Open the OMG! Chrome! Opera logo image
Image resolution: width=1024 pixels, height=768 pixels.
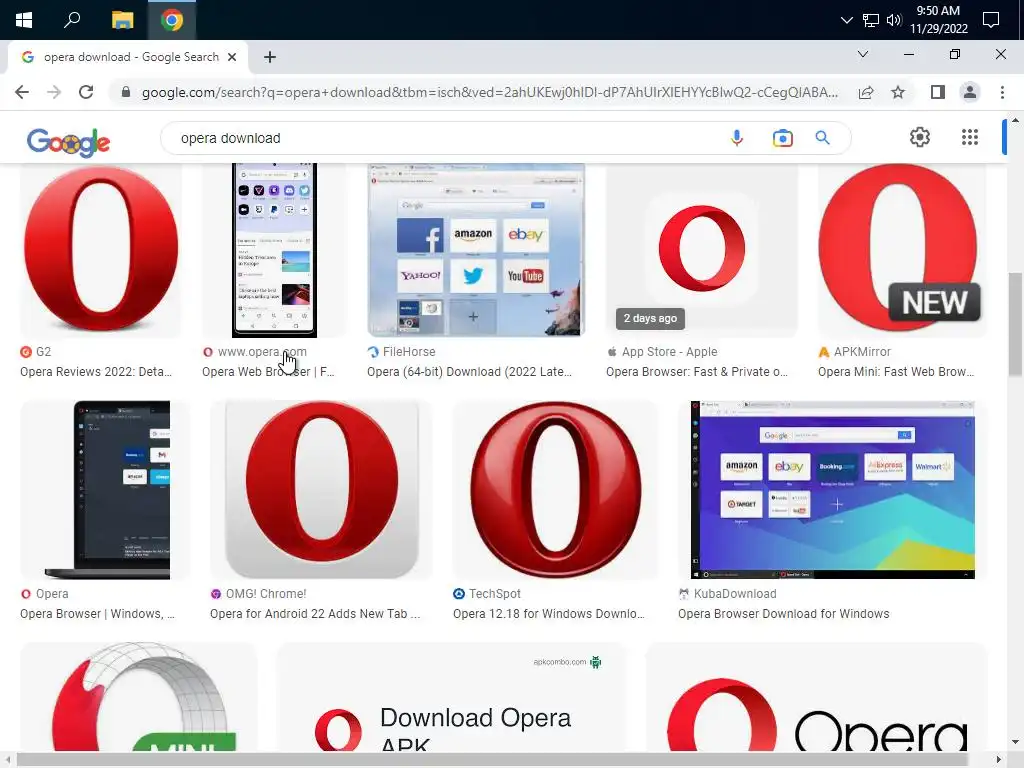tap(321, 490)
